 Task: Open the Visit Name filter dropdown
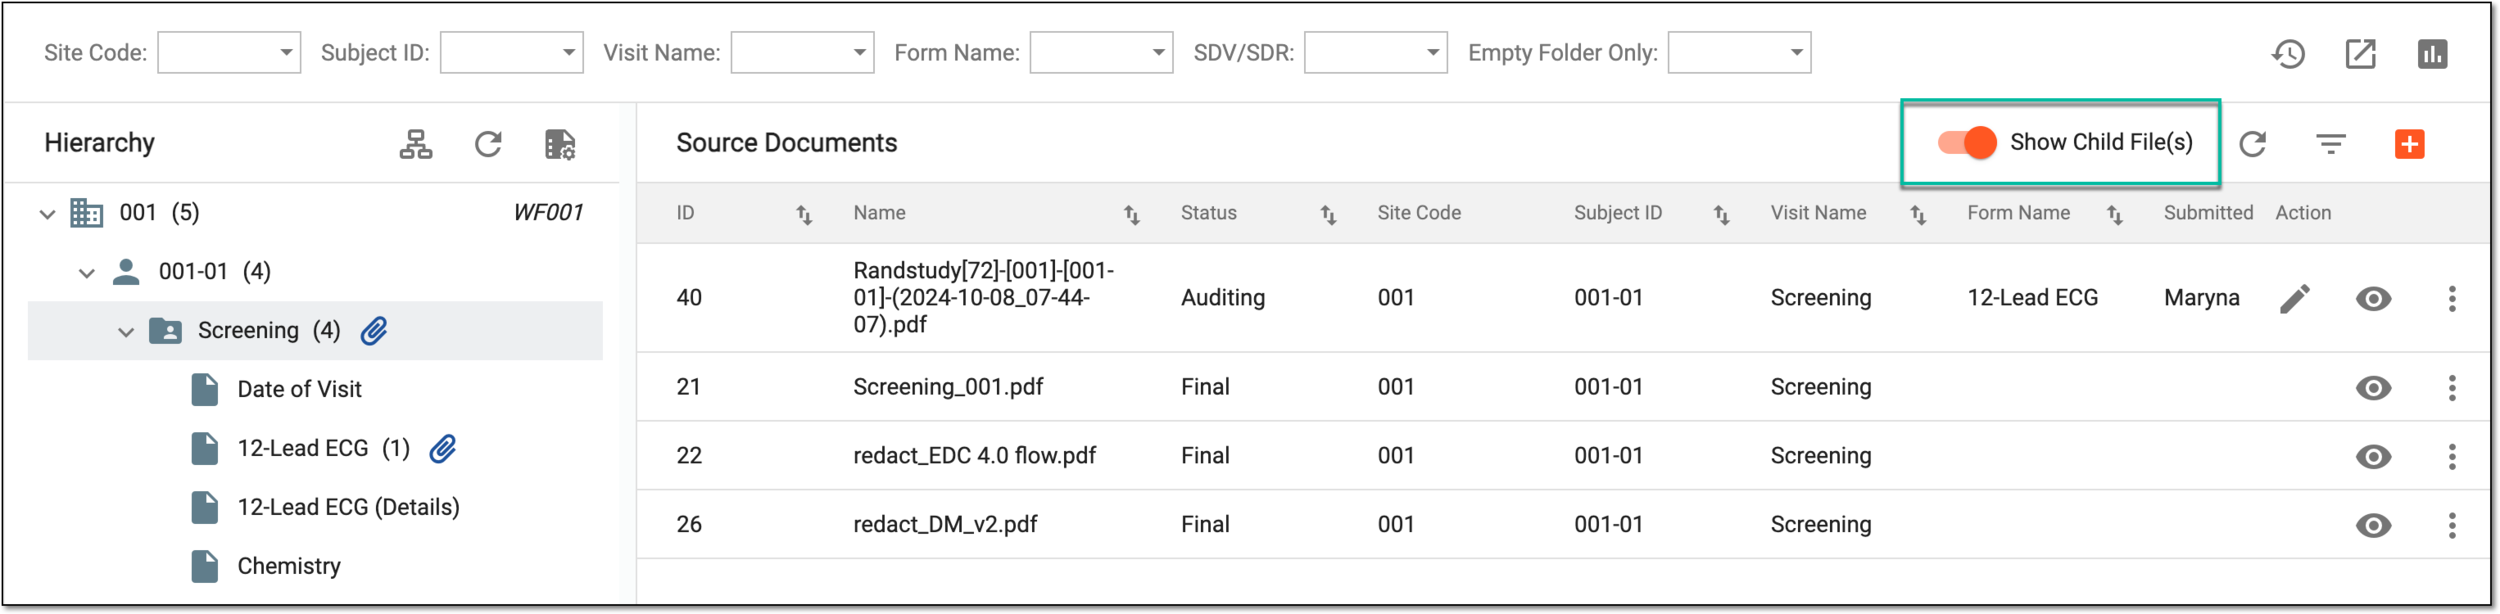pyautogui.click(x=802, y=53)
